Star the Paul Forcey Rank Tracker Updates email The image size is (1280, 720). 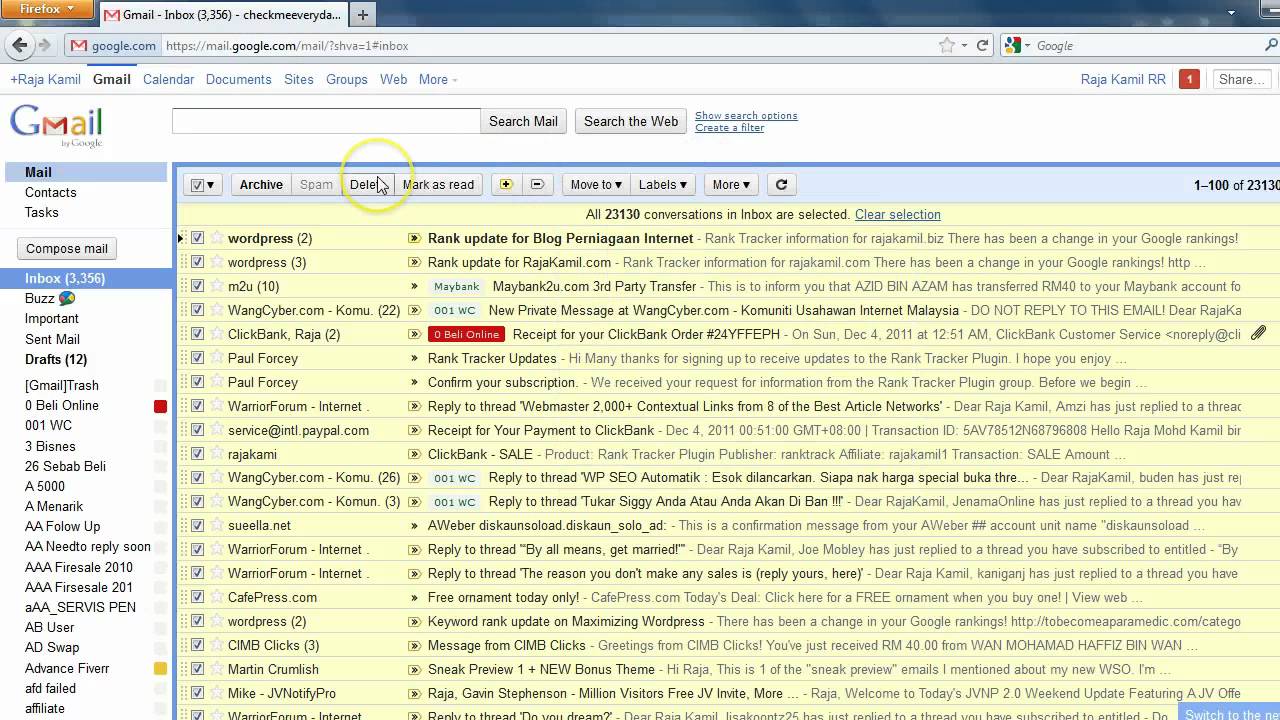pyautogui.click(x=216, y=358)
